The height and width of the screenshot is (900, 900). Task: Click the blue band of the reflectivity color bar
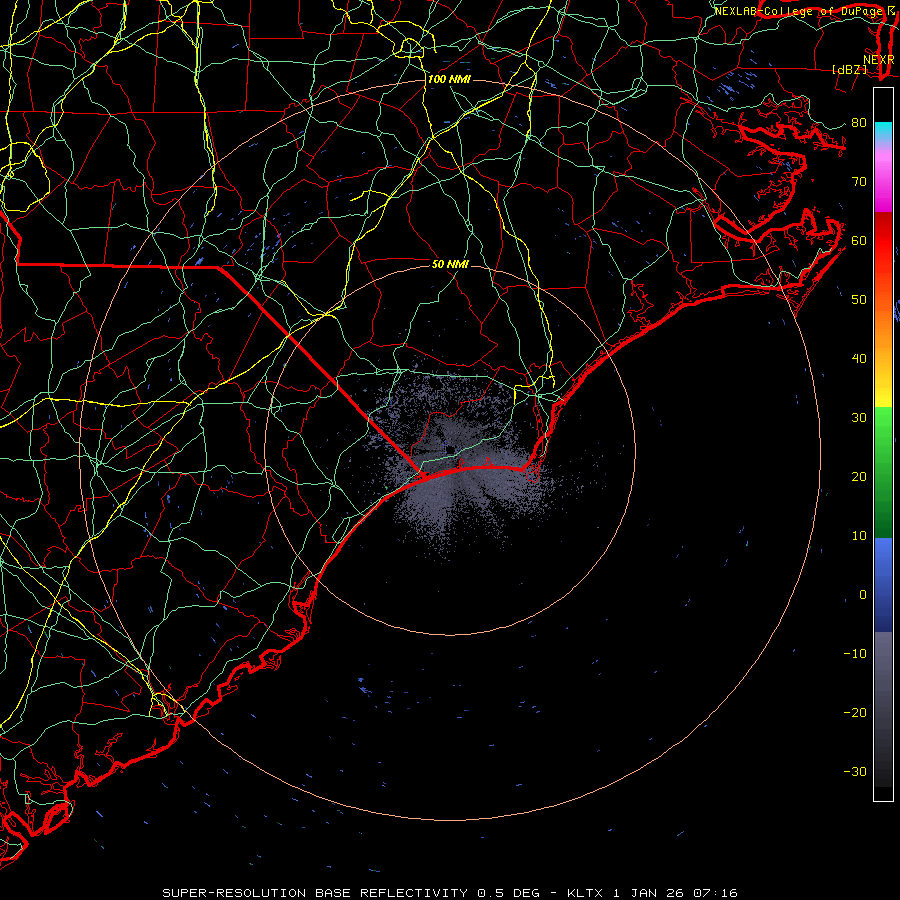(883, 584)
